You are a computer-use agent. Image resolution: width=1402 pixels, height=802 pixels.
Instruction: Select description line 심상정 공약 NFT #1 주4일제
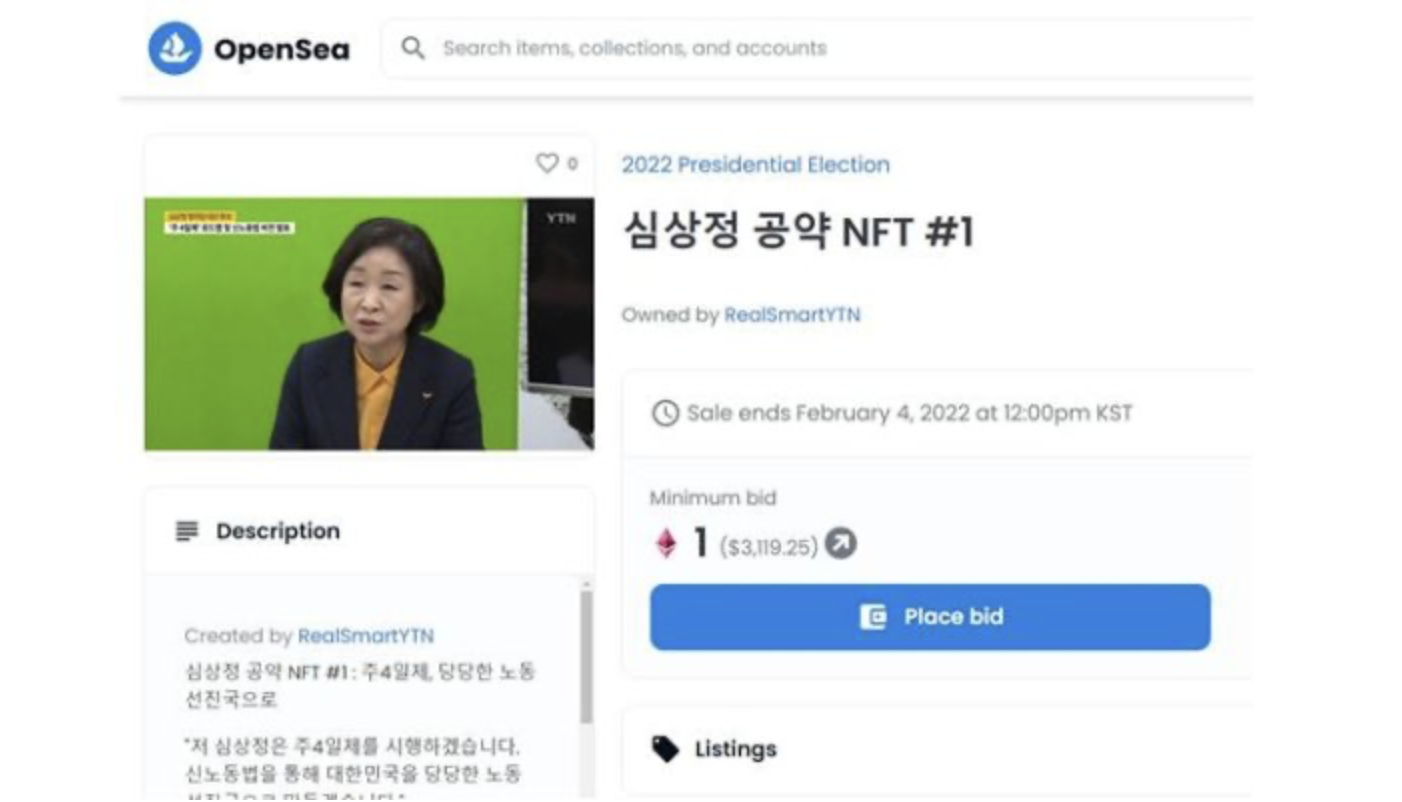(360, 685)
